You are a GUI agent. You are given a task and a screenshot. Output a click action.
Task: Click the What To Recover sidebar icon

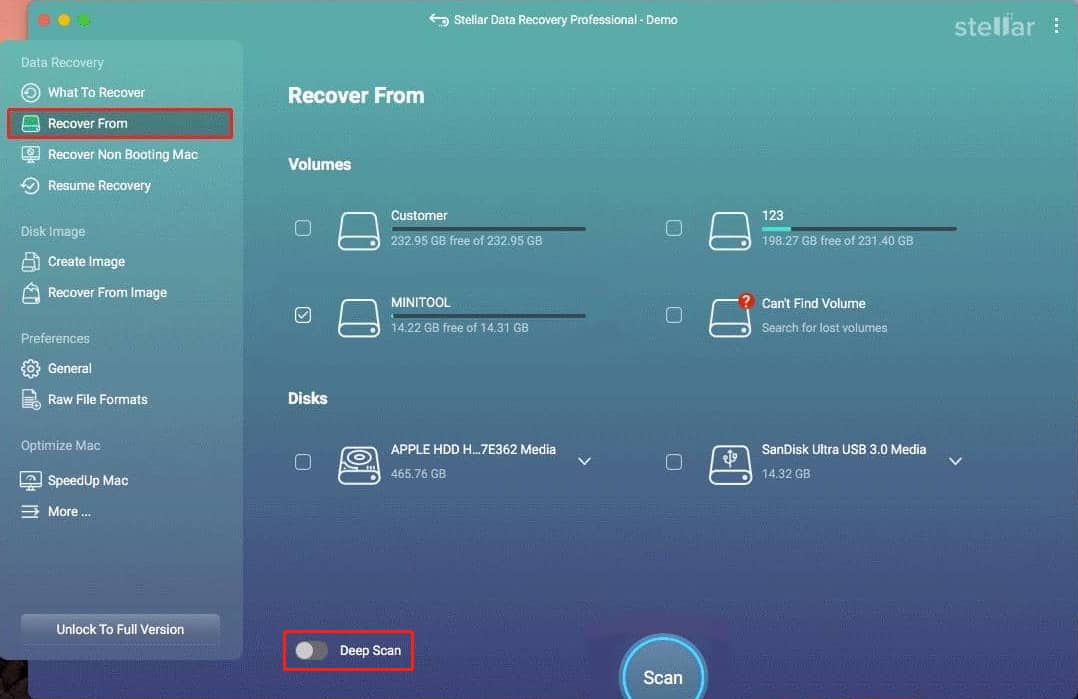pos(30,92)
